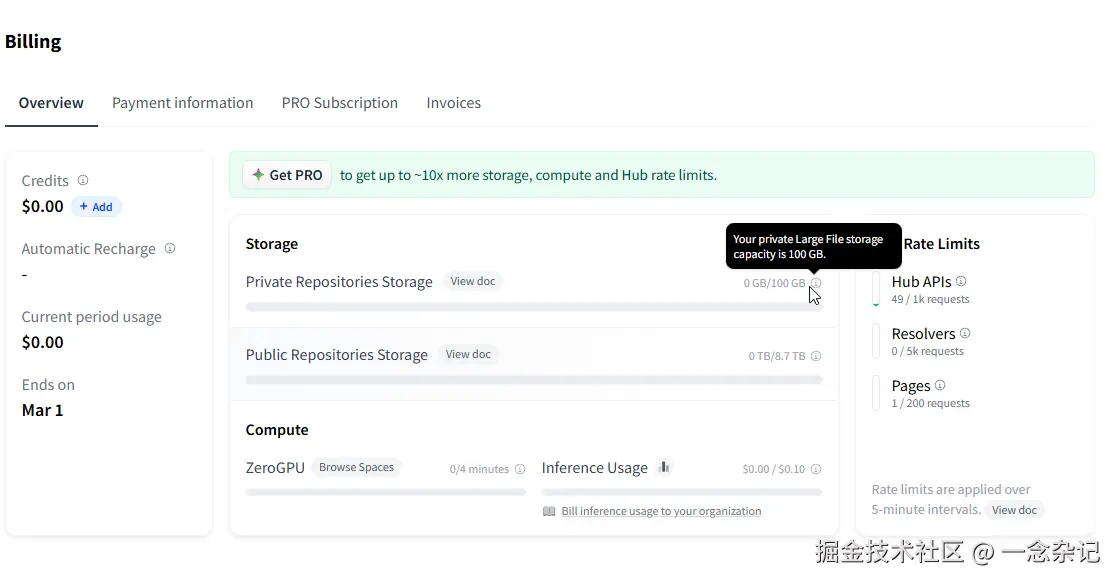Click the Credits info icon
The image size is (1119, 584).
pyautogui.click(x=83, y=180)
